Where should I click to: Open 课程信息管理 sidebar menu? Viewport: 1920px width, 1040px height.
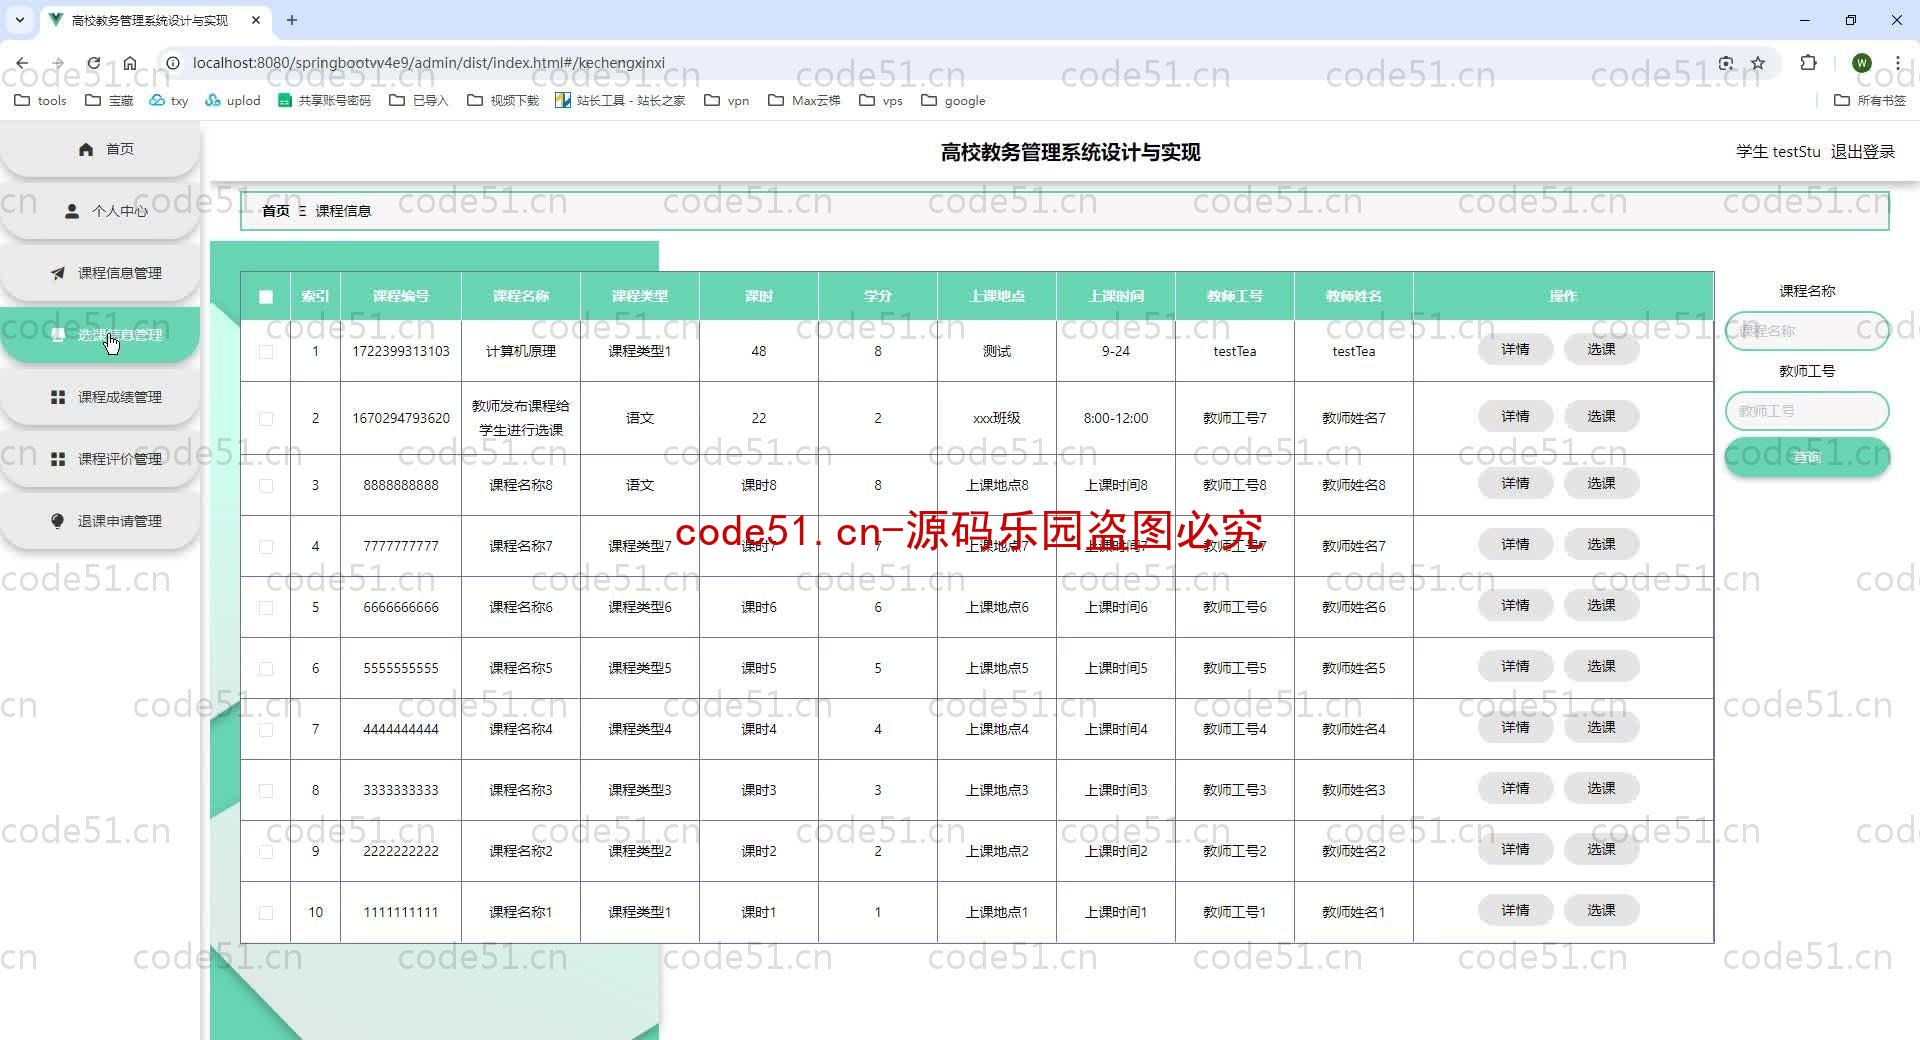[100, 273]
